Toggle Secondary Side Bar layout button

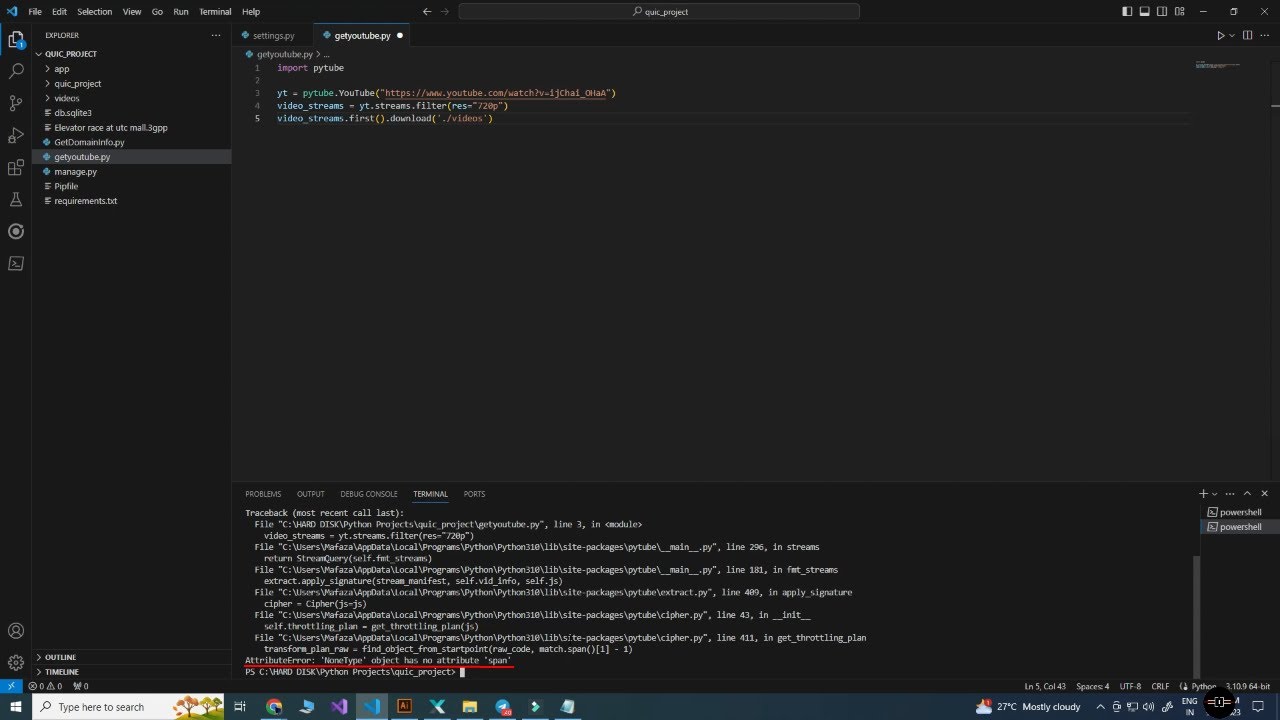click(1162, 12)
